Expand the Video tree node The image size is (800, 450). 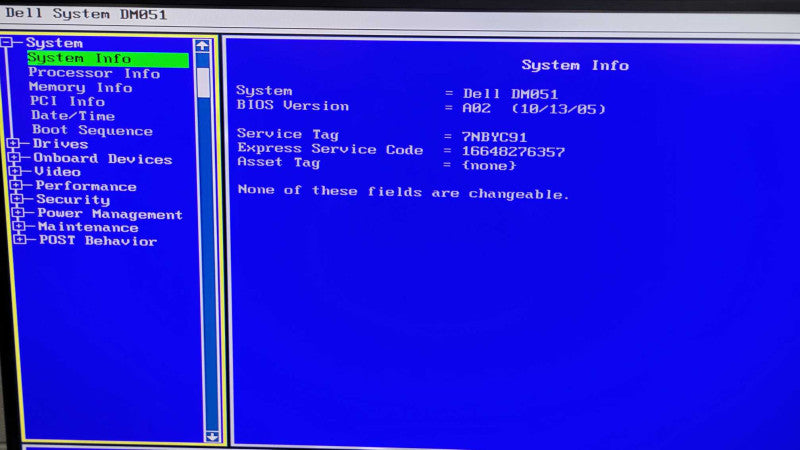click(15, 171)
